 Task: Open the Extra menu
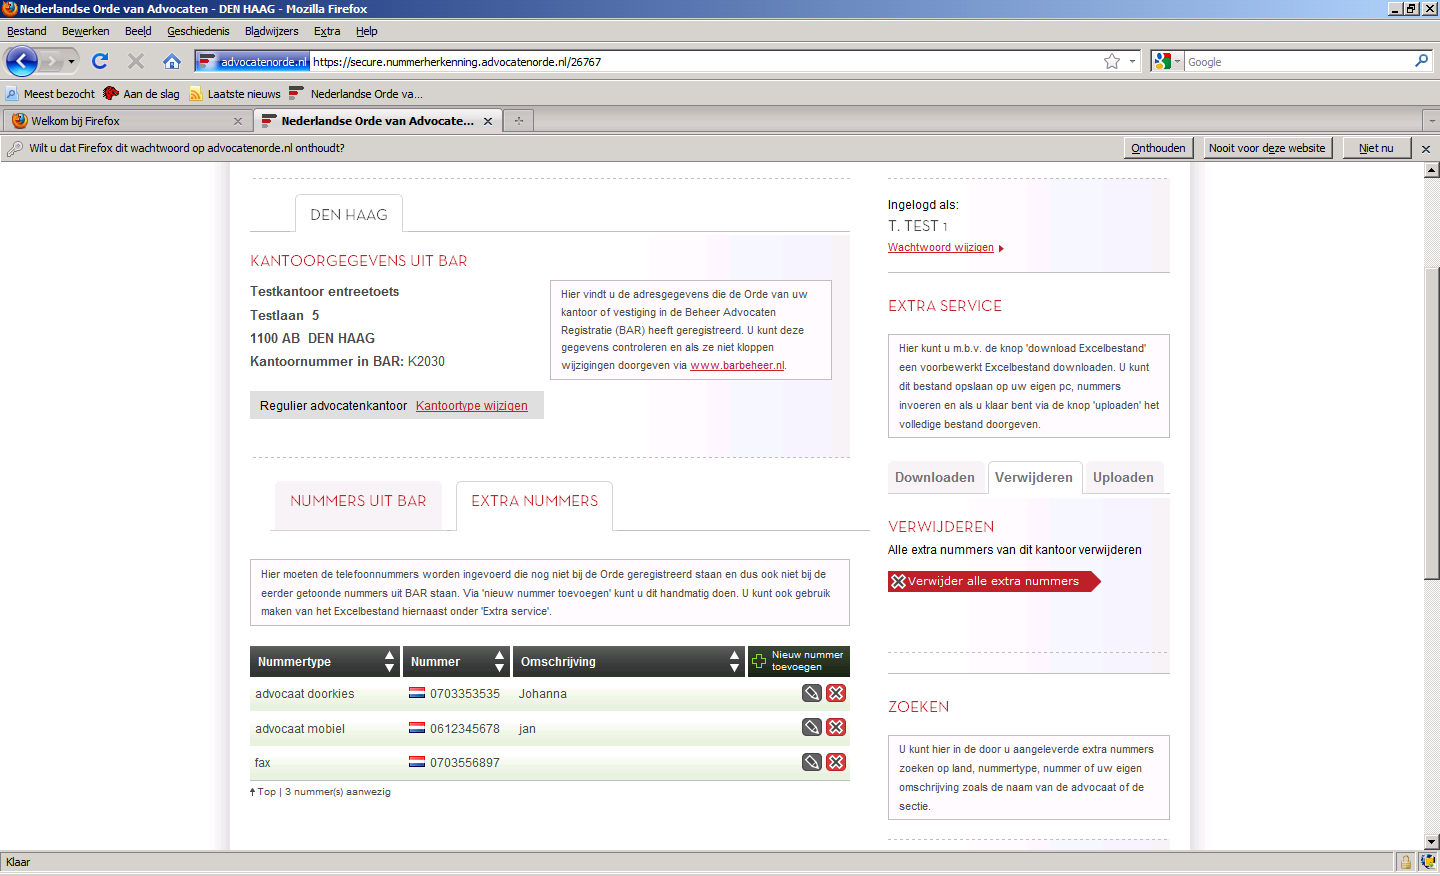(x=327, y=31)
